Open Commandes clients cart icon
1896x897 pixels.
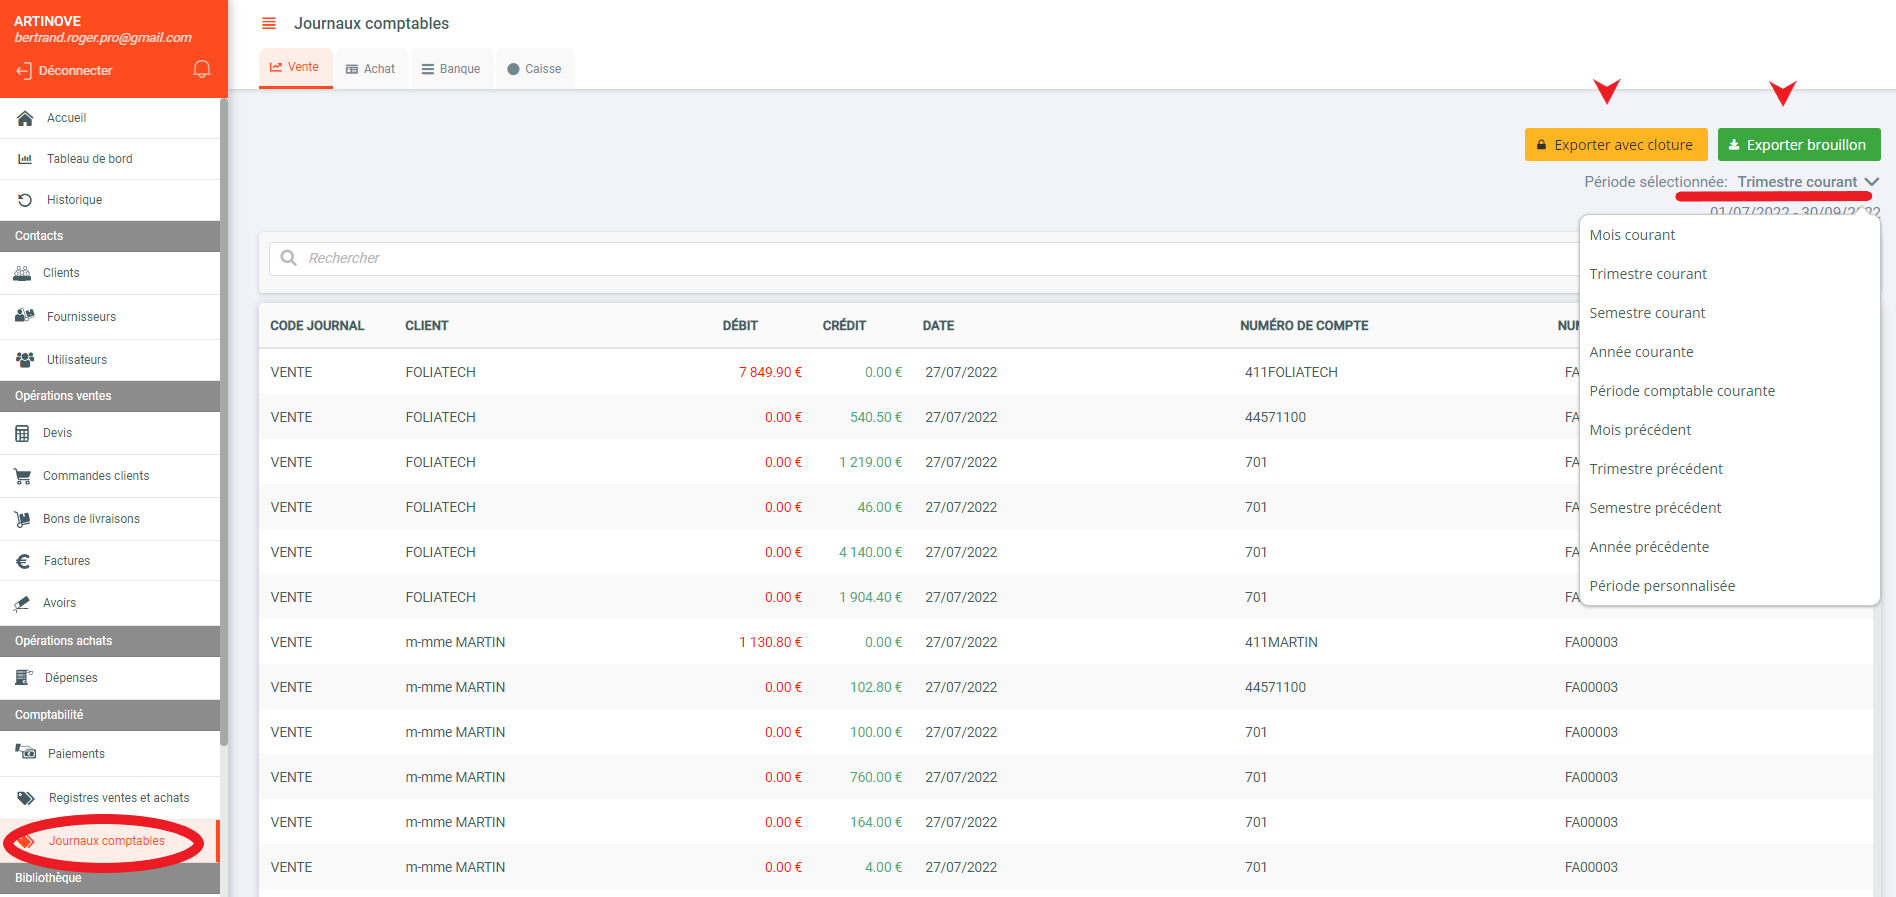(x=23, y=476)
